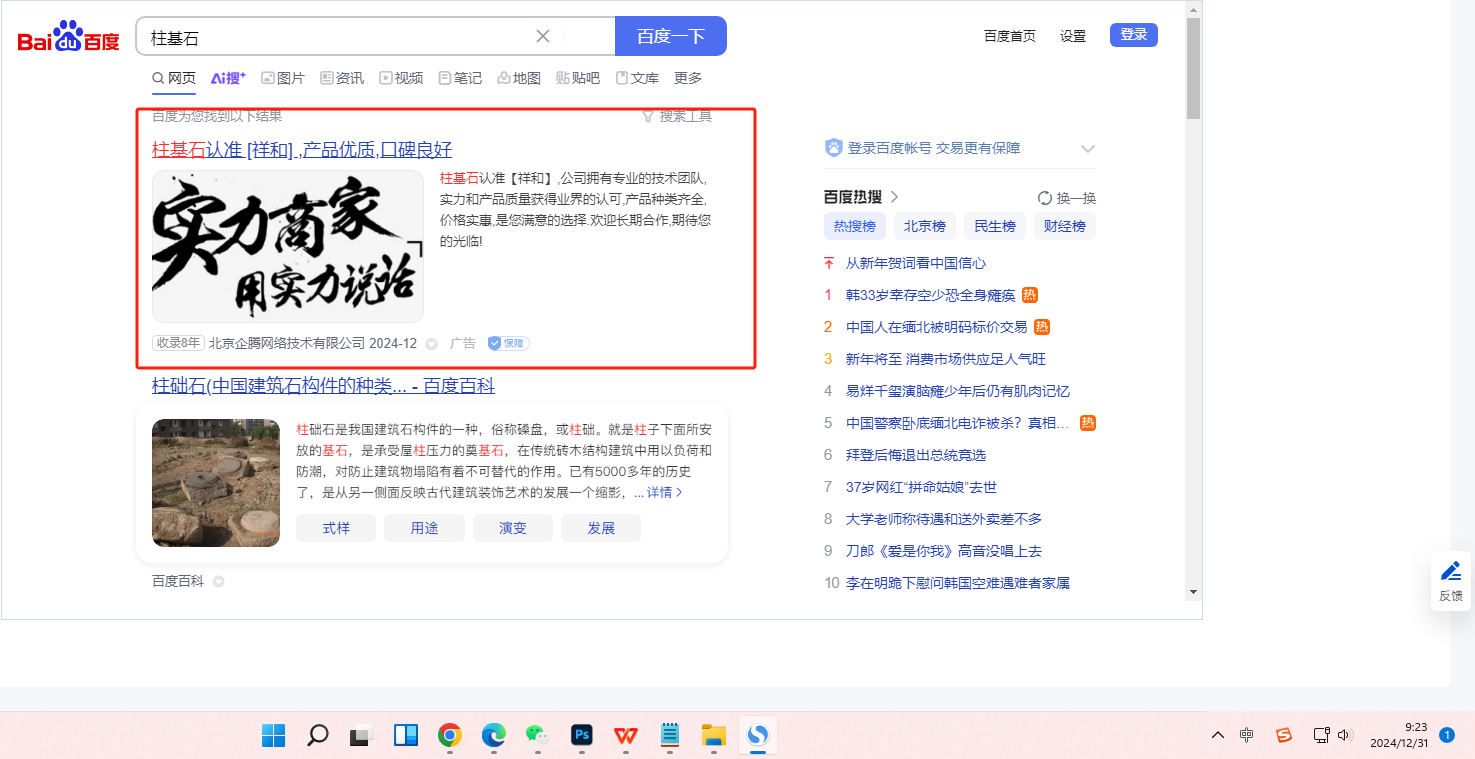Clear the search box with X icon
Viewport: 1475px width, 759px height.
pyautogui.click(x=543, y=37)
